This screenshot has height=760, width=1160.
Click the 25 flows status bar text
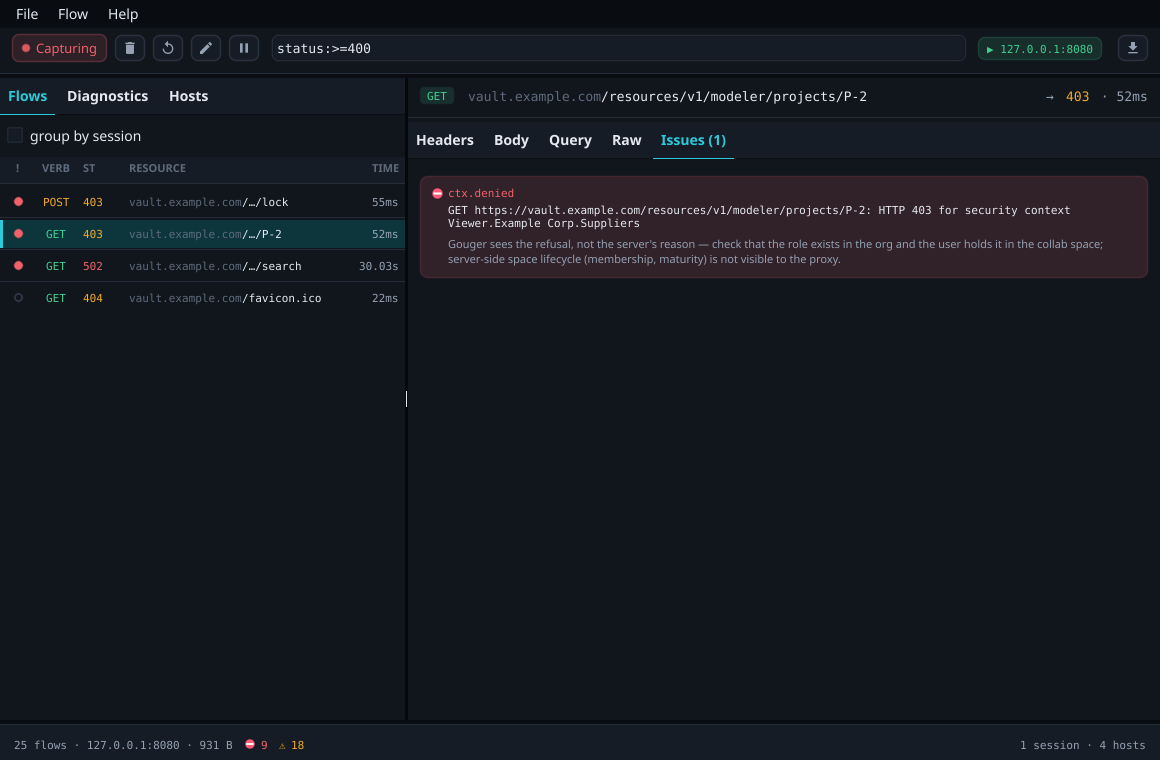40,744
